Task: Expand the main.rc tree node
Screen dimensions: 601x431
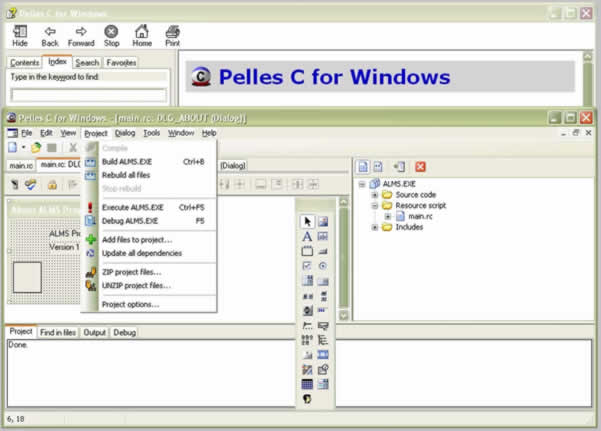Action: tap(388, 216)
